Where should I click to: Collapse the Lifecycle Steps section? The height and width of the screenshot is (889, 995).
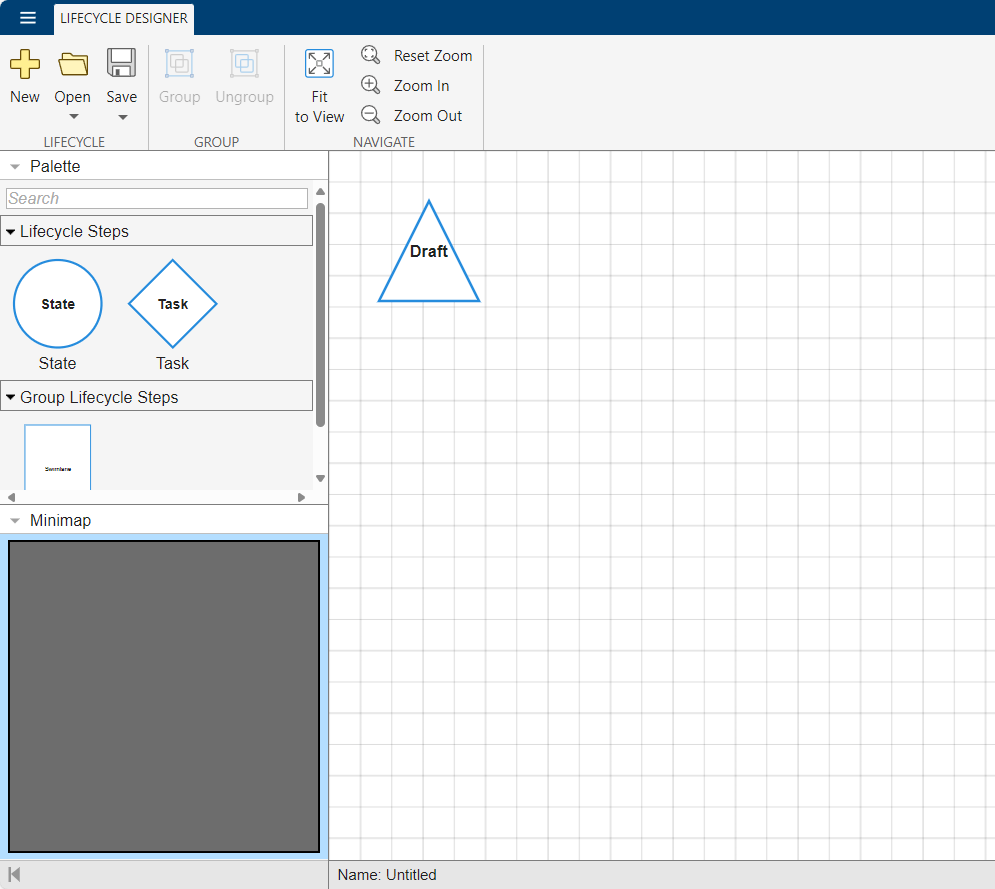click(11, 232)
